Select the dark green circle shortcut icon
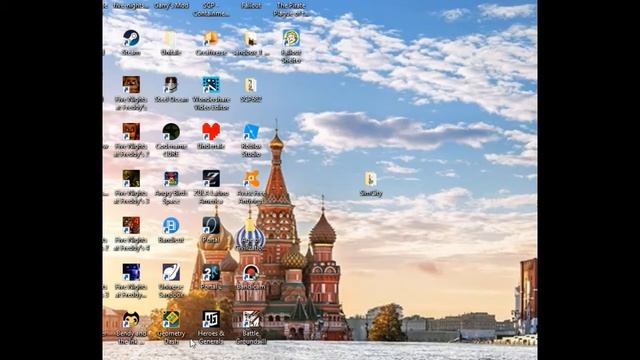 pyautogui.click(x=171, y=132)
